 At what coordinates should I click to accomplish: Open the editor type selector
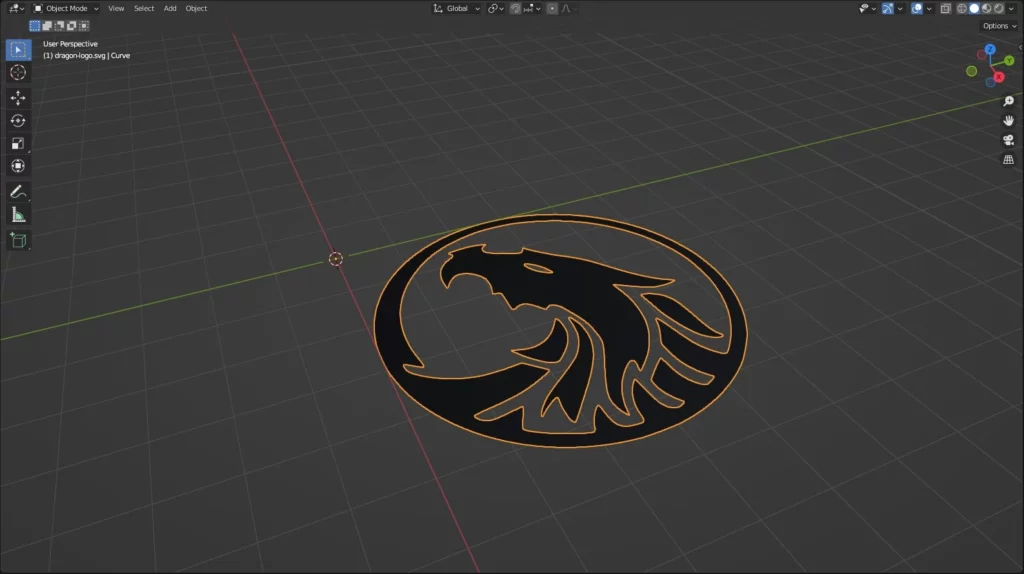tap(16, 8)
